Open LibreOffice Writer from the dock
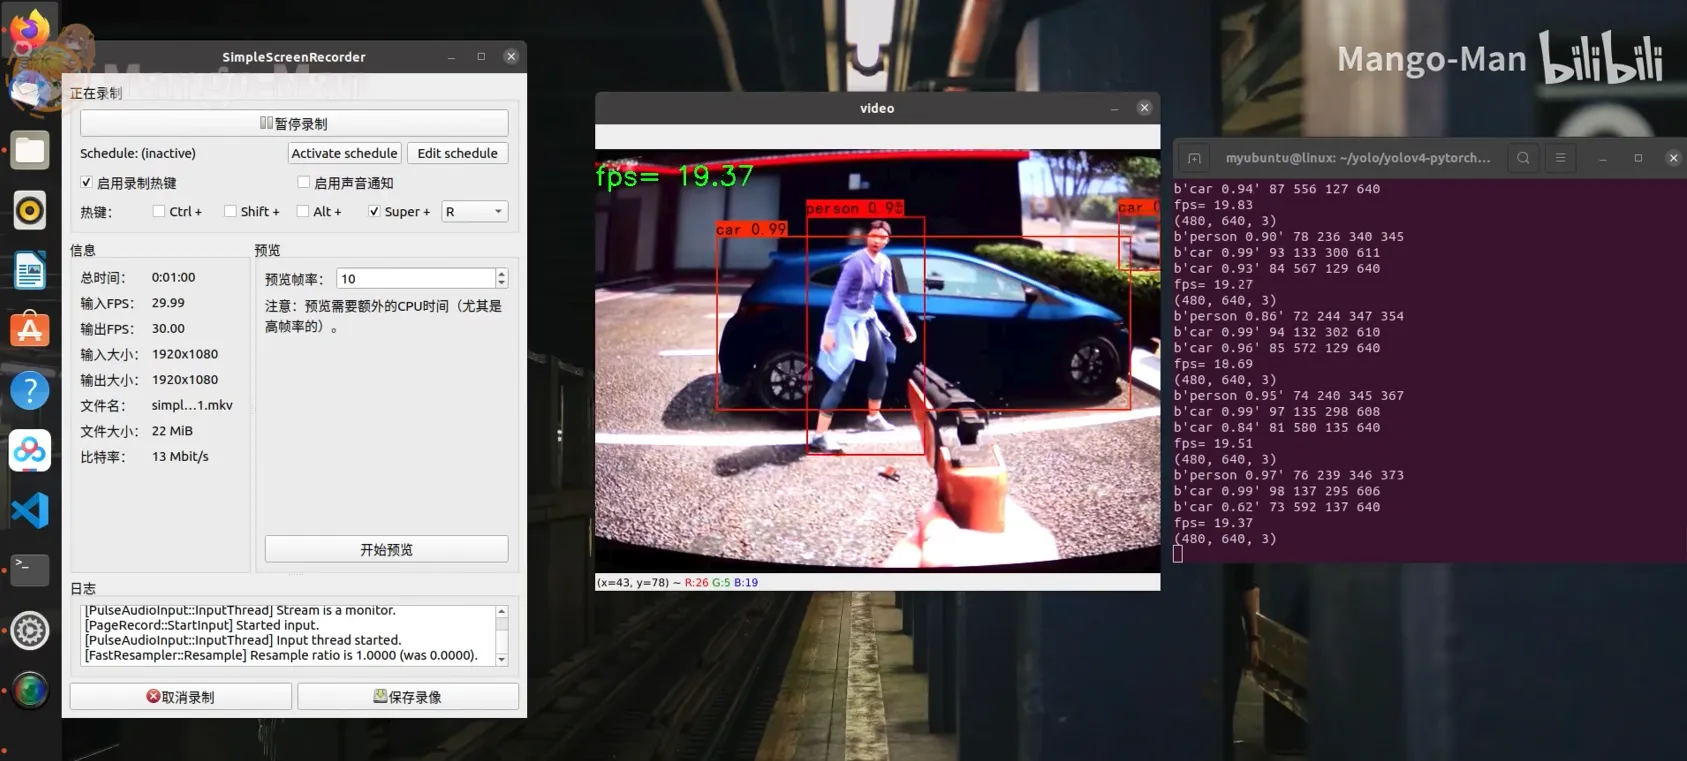 [x=30, y=270]
